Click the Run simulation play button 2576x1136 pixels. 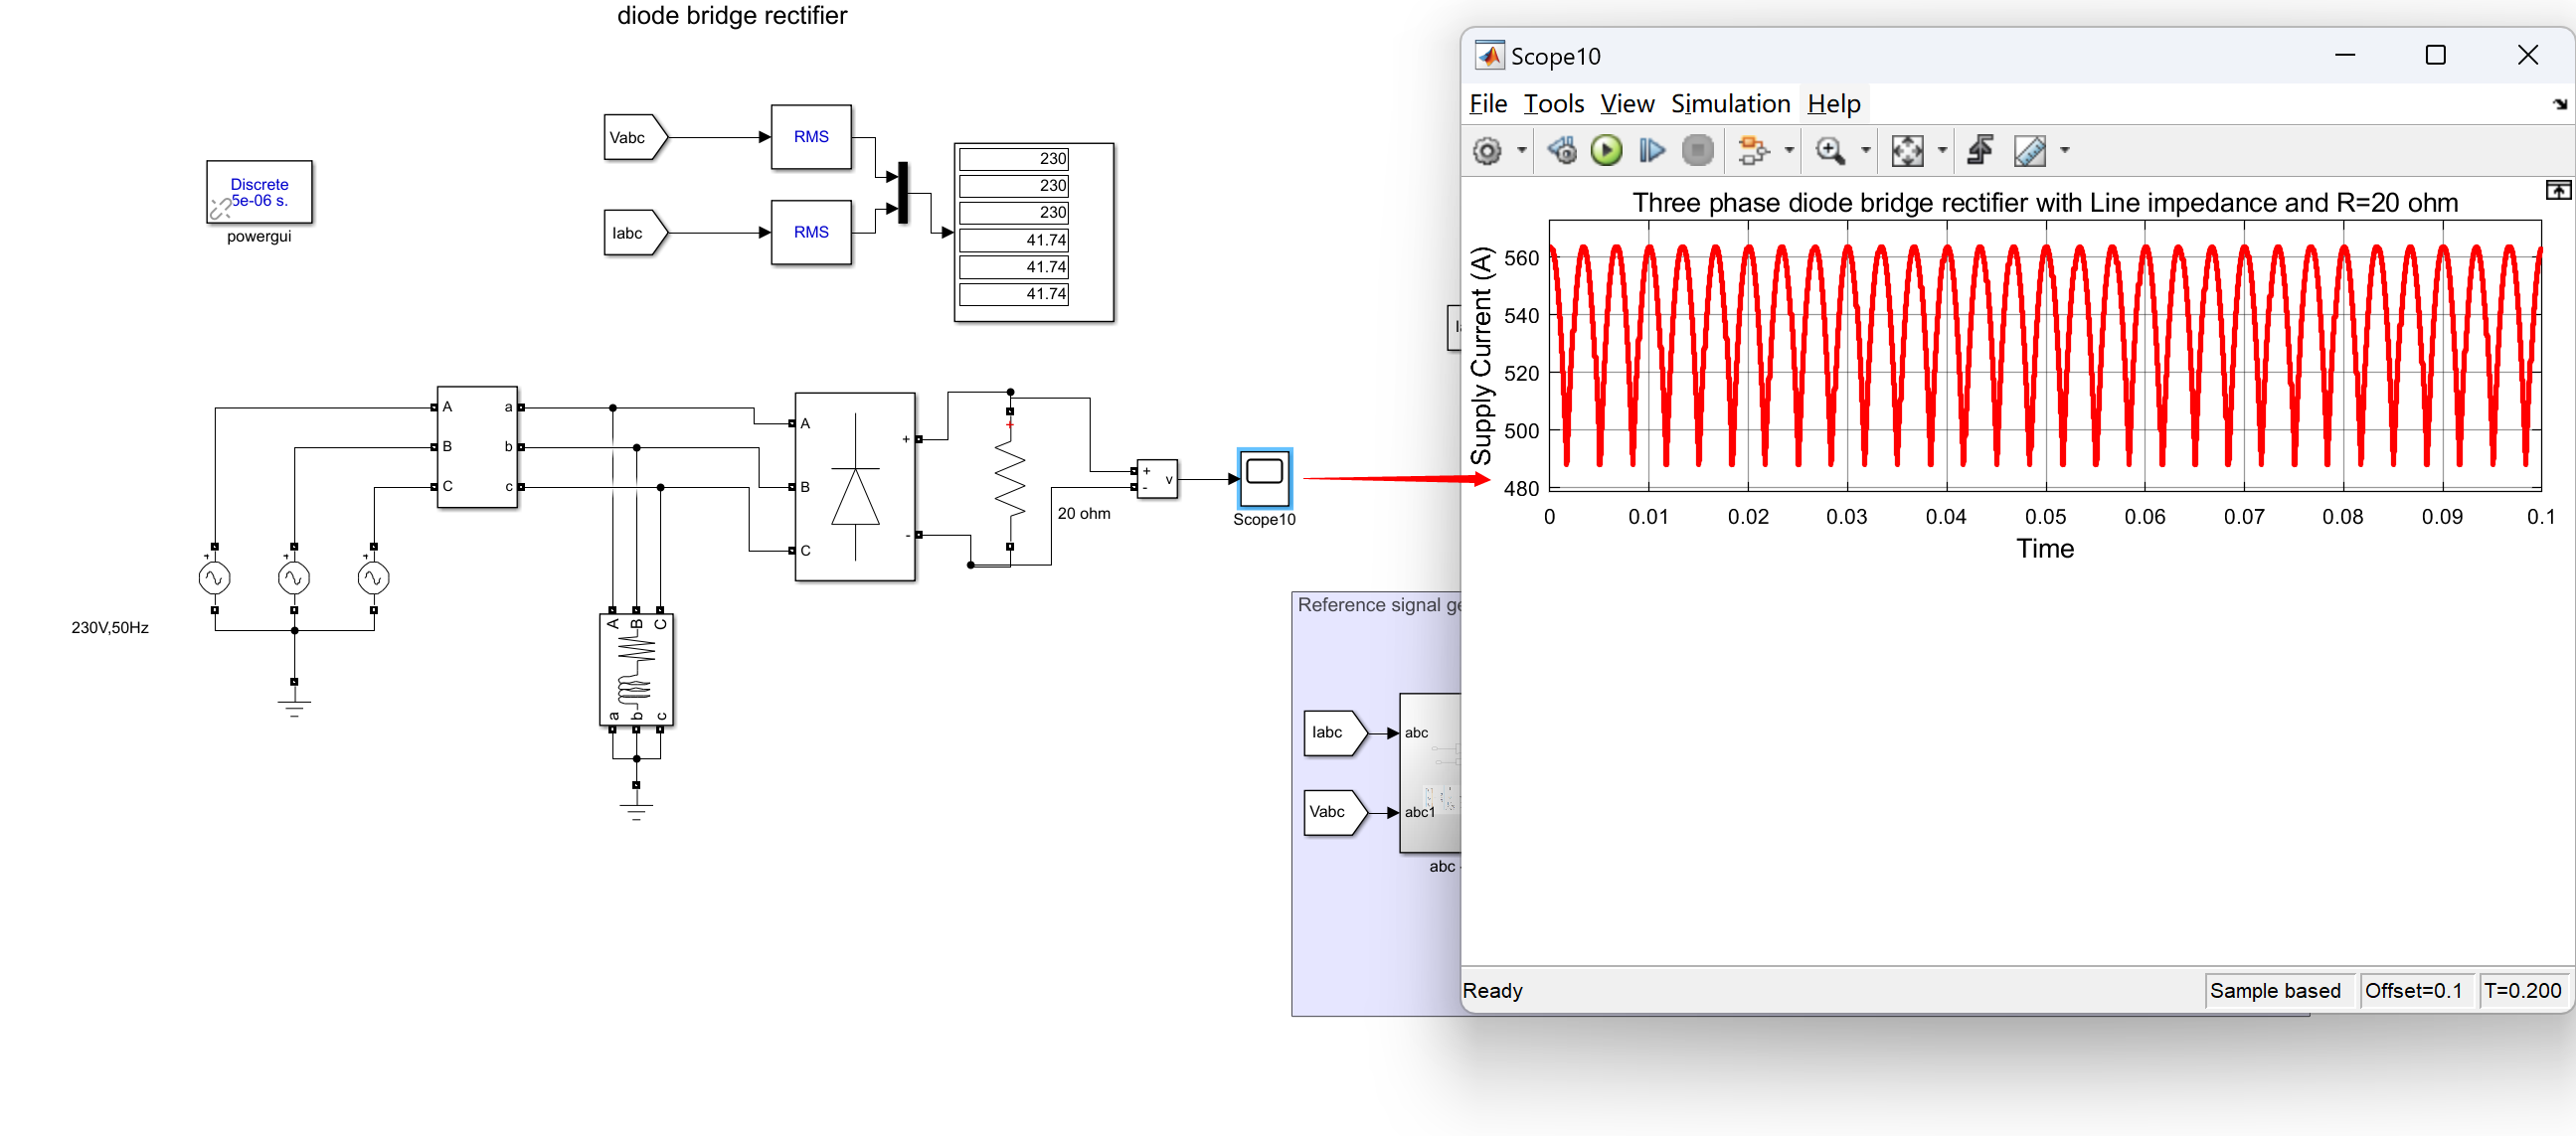(x=1606, y=151)
